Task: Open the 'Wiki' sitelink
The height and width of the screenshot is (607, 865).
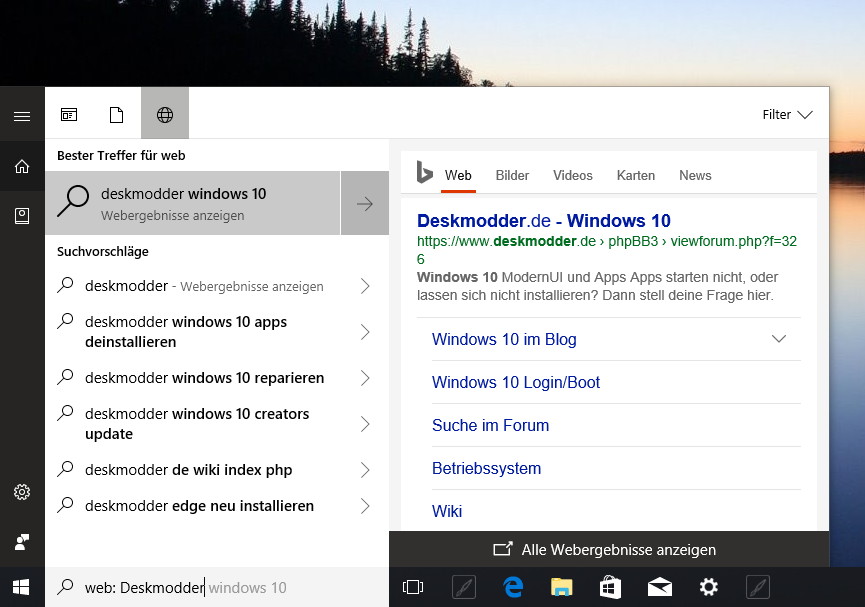Action: 447,511
